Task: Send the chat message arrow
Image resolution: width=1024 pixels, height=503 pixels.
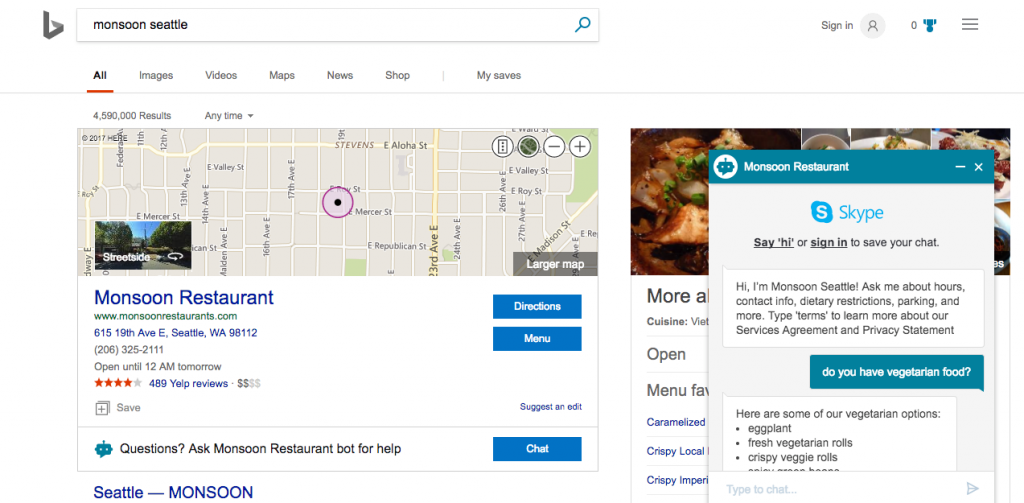Action: pos(972,489)
